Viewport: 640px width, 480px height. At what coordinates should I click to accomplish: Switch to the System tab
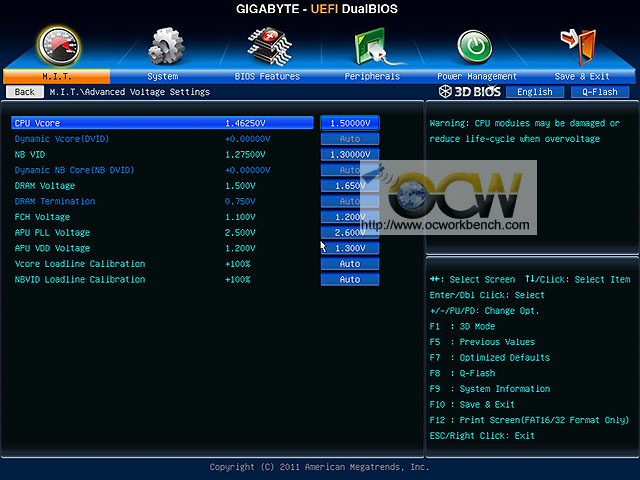(x=162, y=76)
